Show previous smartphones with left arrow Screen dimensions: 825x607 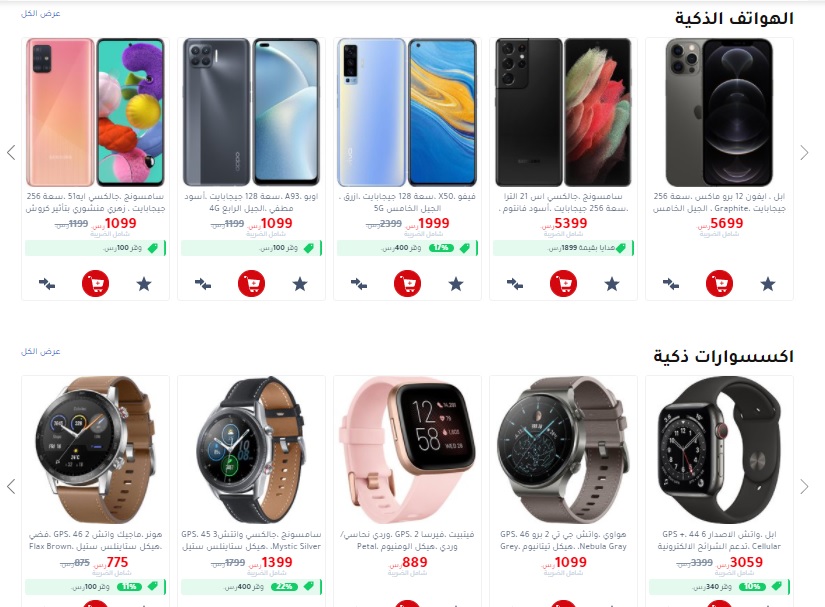[11, 153]
